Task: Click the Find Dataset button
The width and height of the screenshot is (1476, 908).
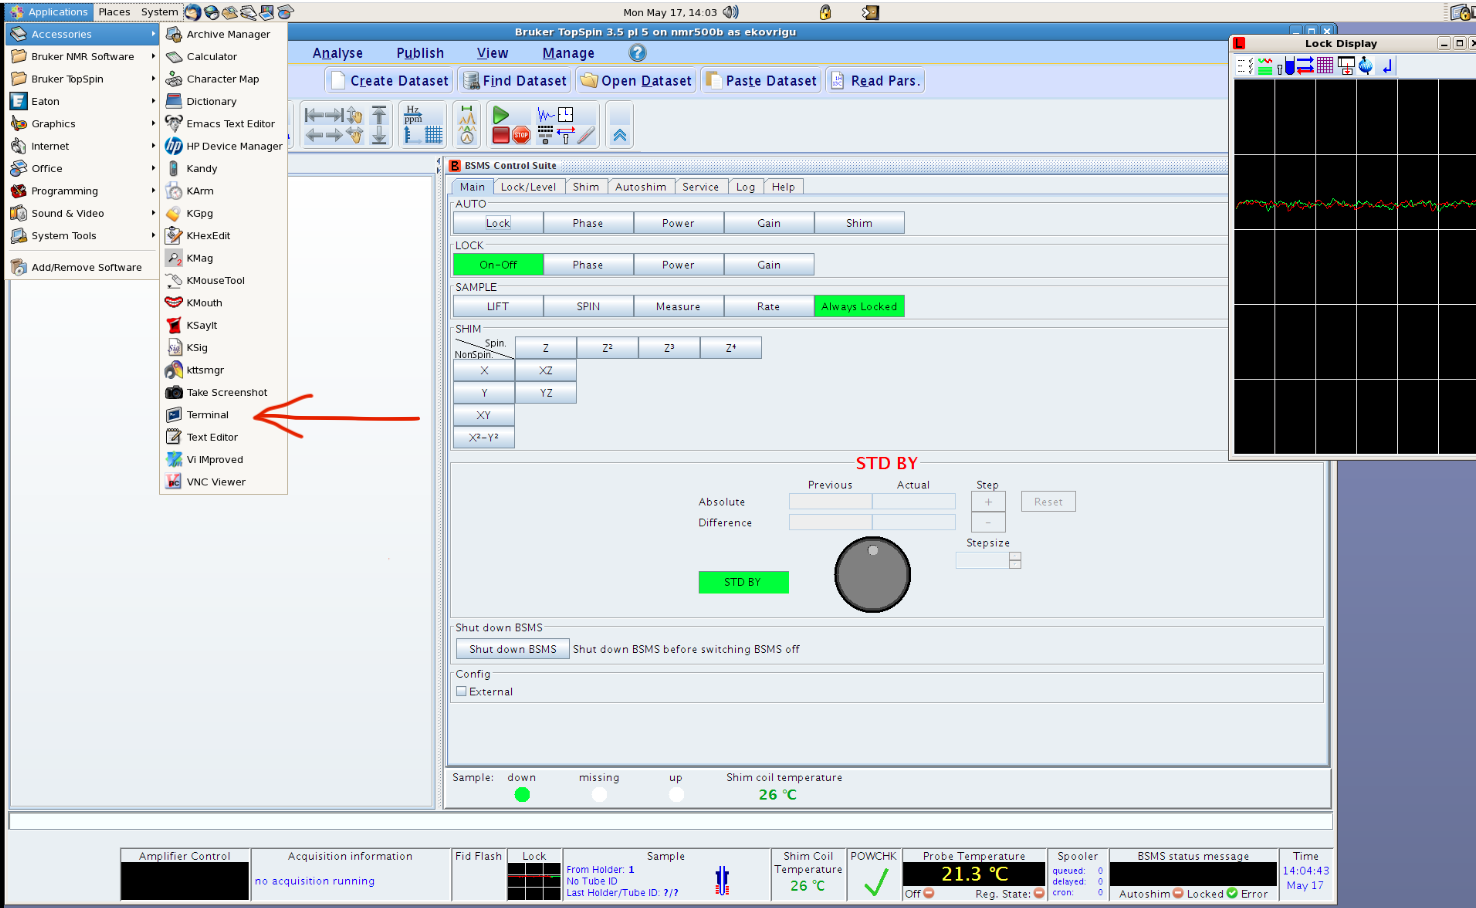Action: [515, 81]
